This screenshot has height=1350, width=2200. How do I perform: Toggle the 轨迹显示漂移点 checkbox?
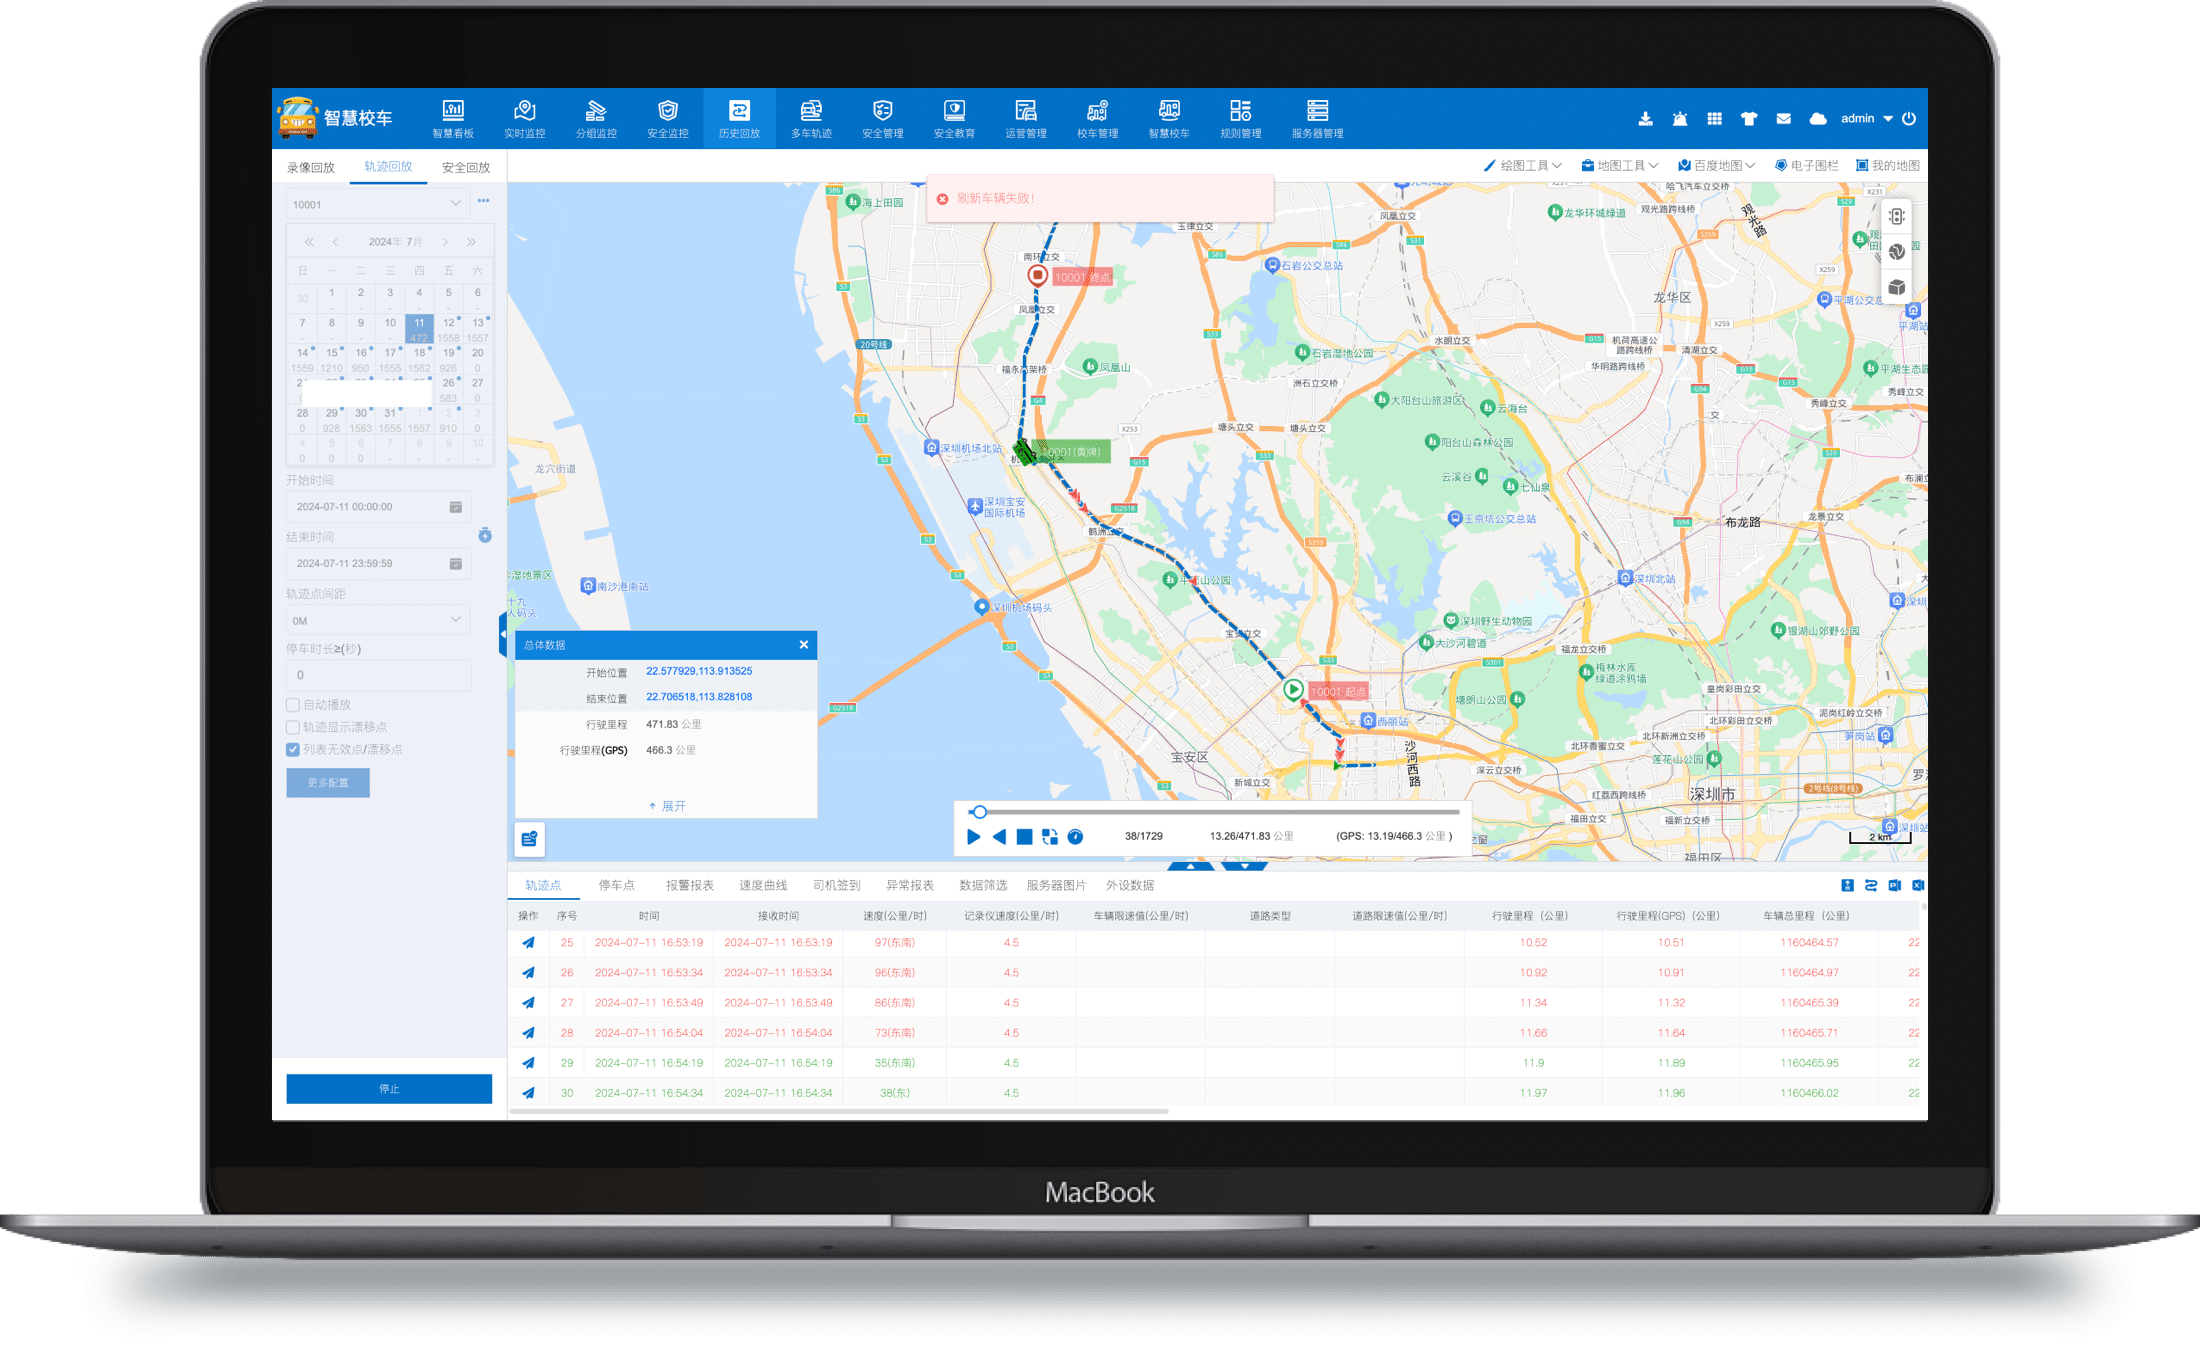coord(293,727)
